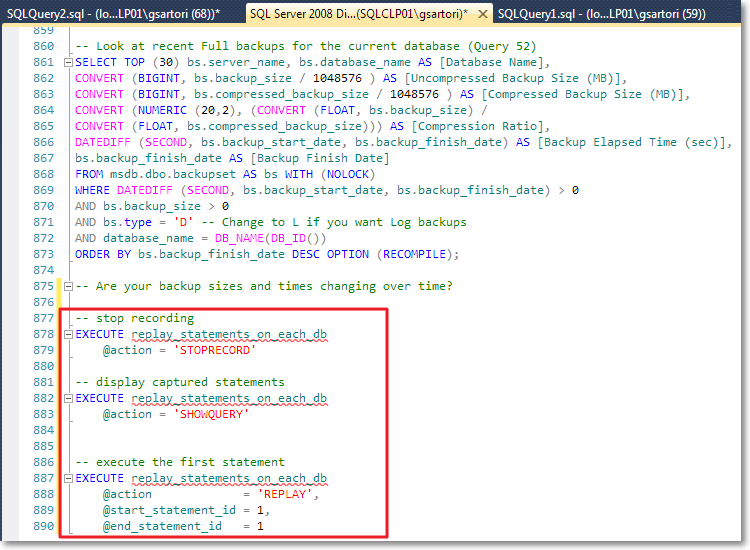Collapse the backup sizes comment block on line 875

68,286
